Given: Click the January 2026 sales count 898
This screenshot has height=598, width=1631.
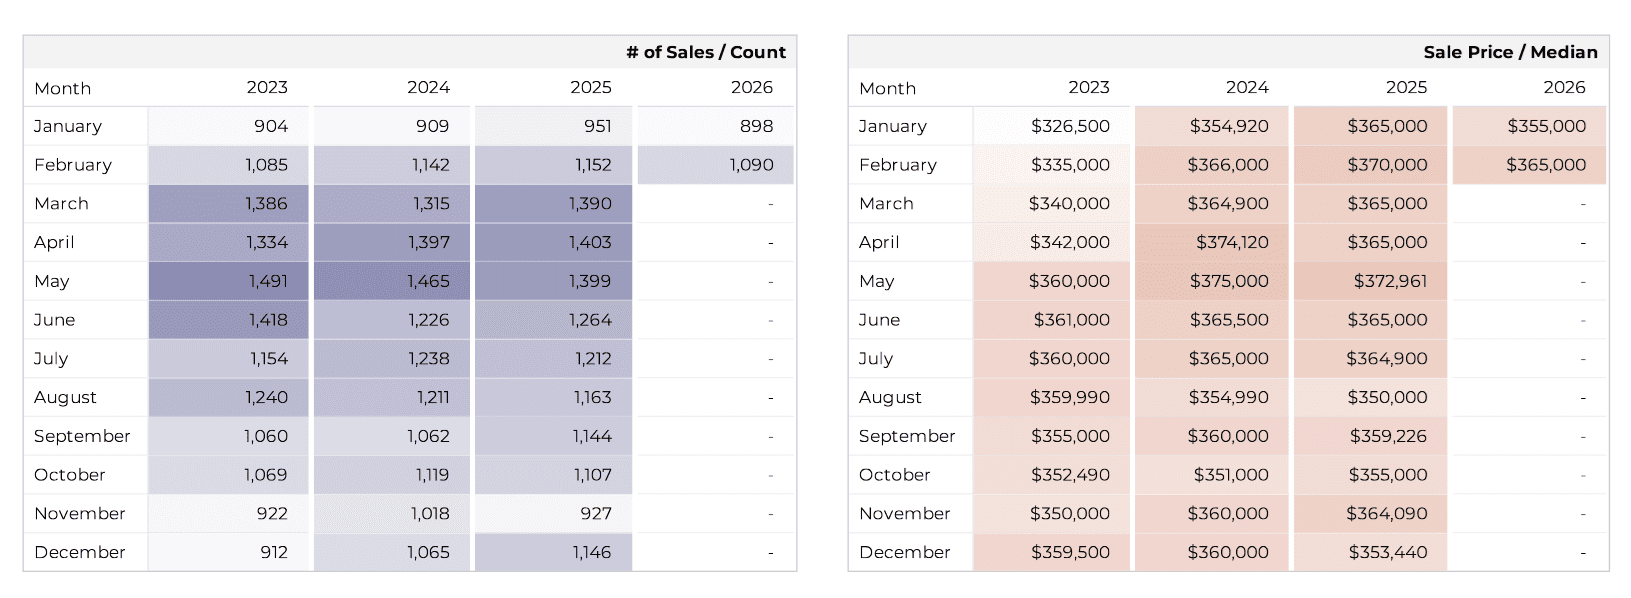Looking at the screenshot, I should click(x=756, y=126).
